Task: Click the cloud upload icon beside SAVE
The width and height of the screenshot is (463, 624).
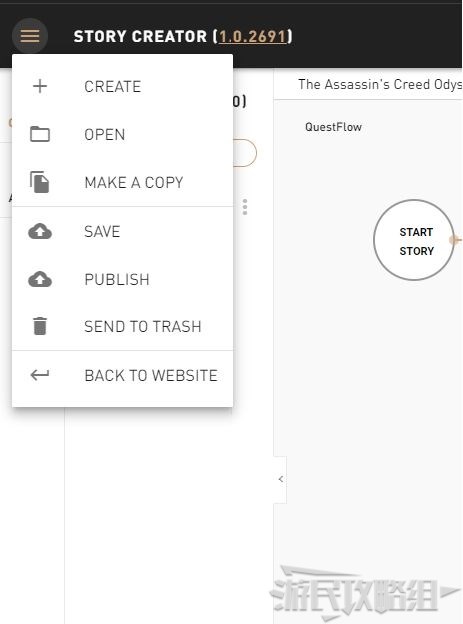Action: tap(40, 231)
